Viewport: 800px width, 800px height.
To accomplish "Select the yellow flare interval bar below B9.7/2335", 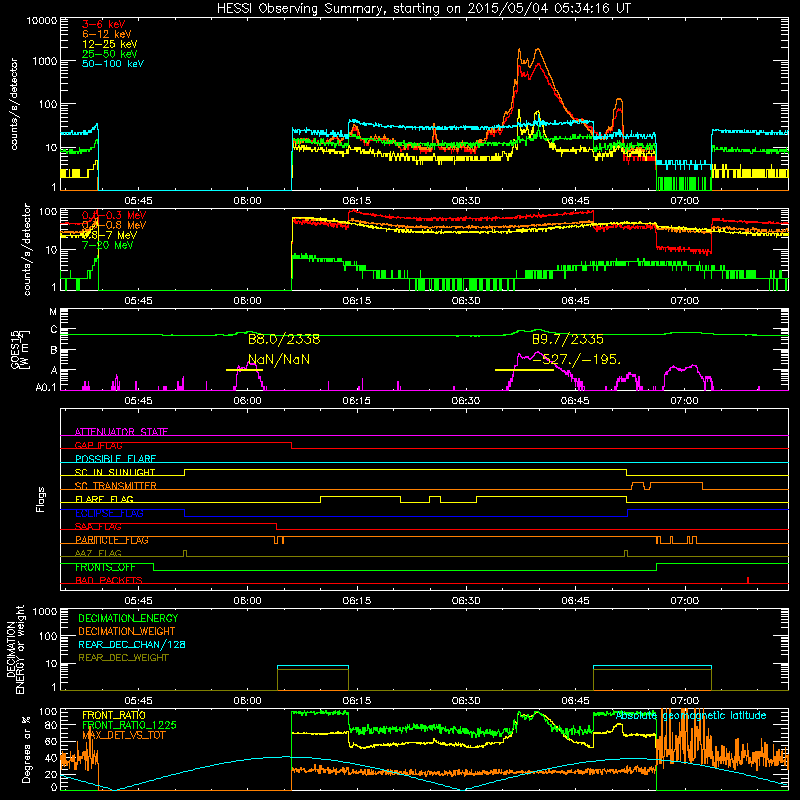I will coord(524,370).
